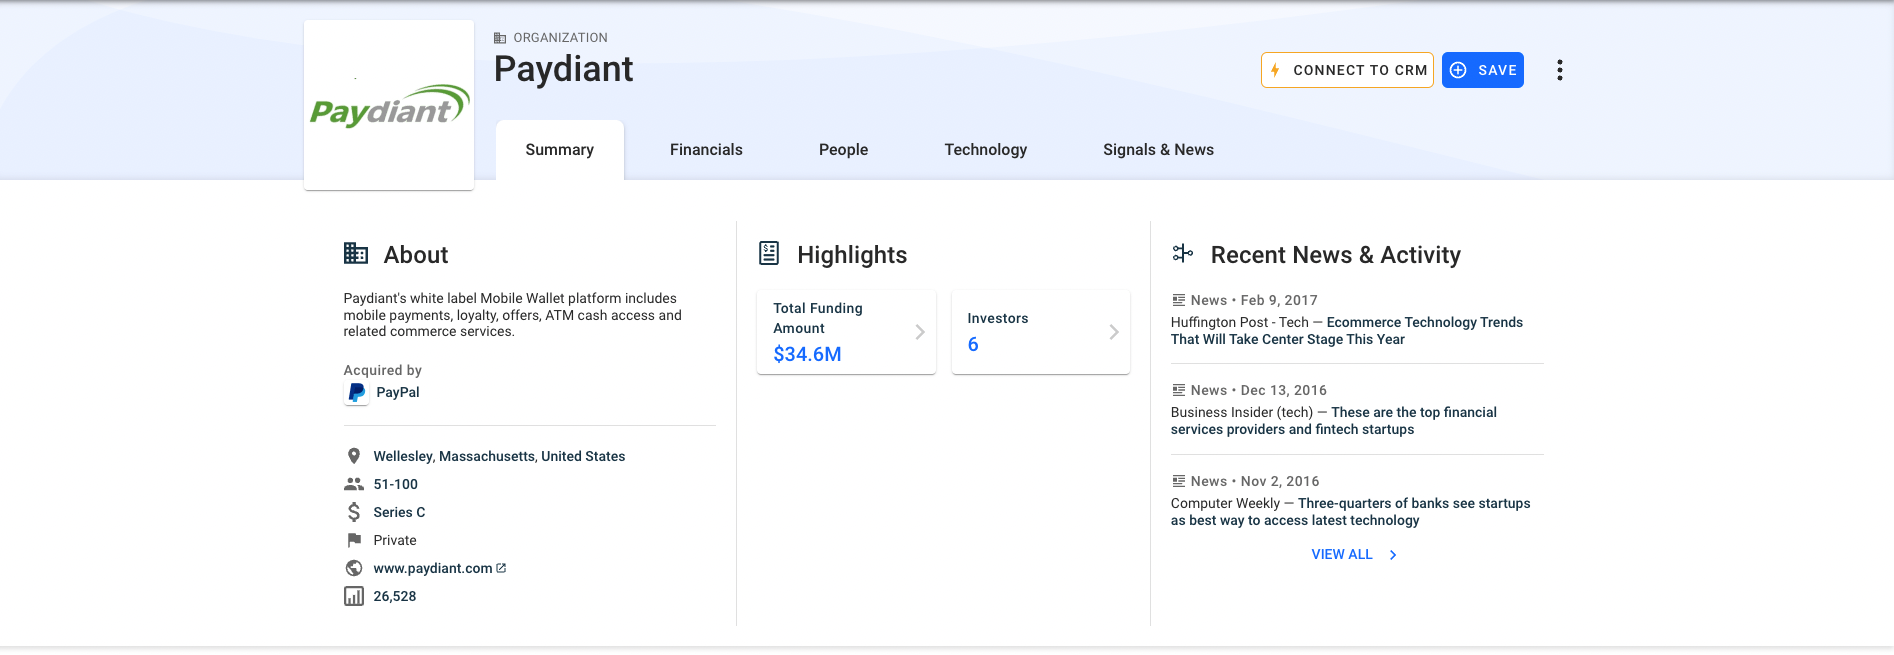1894x655 pixels.
Task: Click View All recent news
Action: (1342, 554)
